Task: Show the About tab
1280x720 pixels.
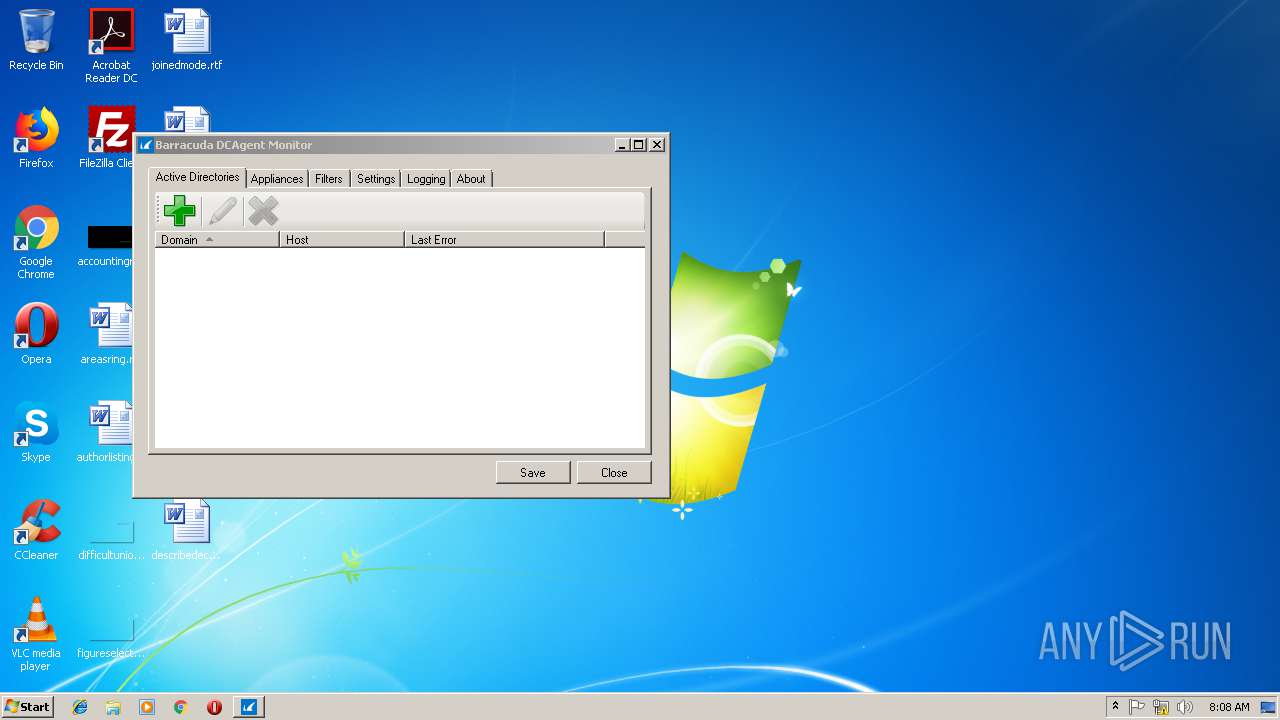Action: tap(471, 179)
